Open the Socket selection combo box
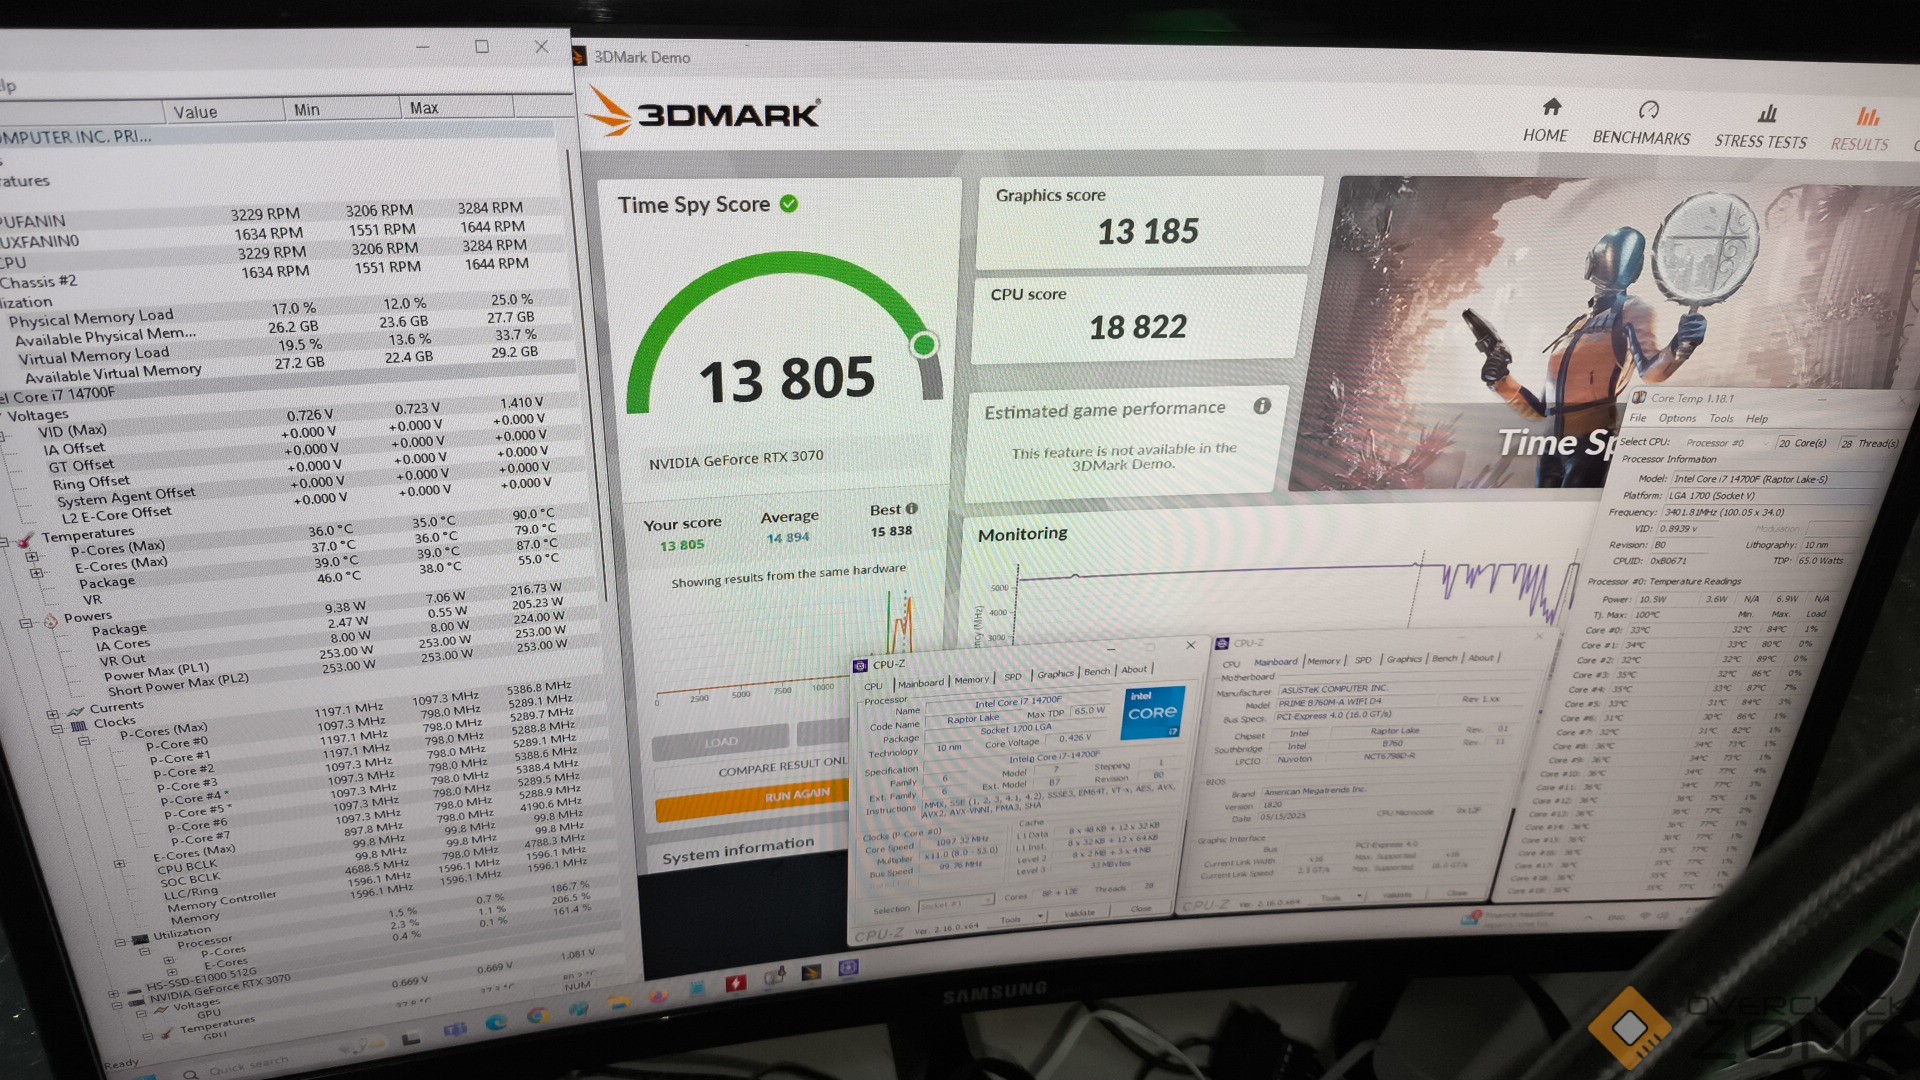This screenshot has width=1920, height=1080. click(x=955, y=905)
